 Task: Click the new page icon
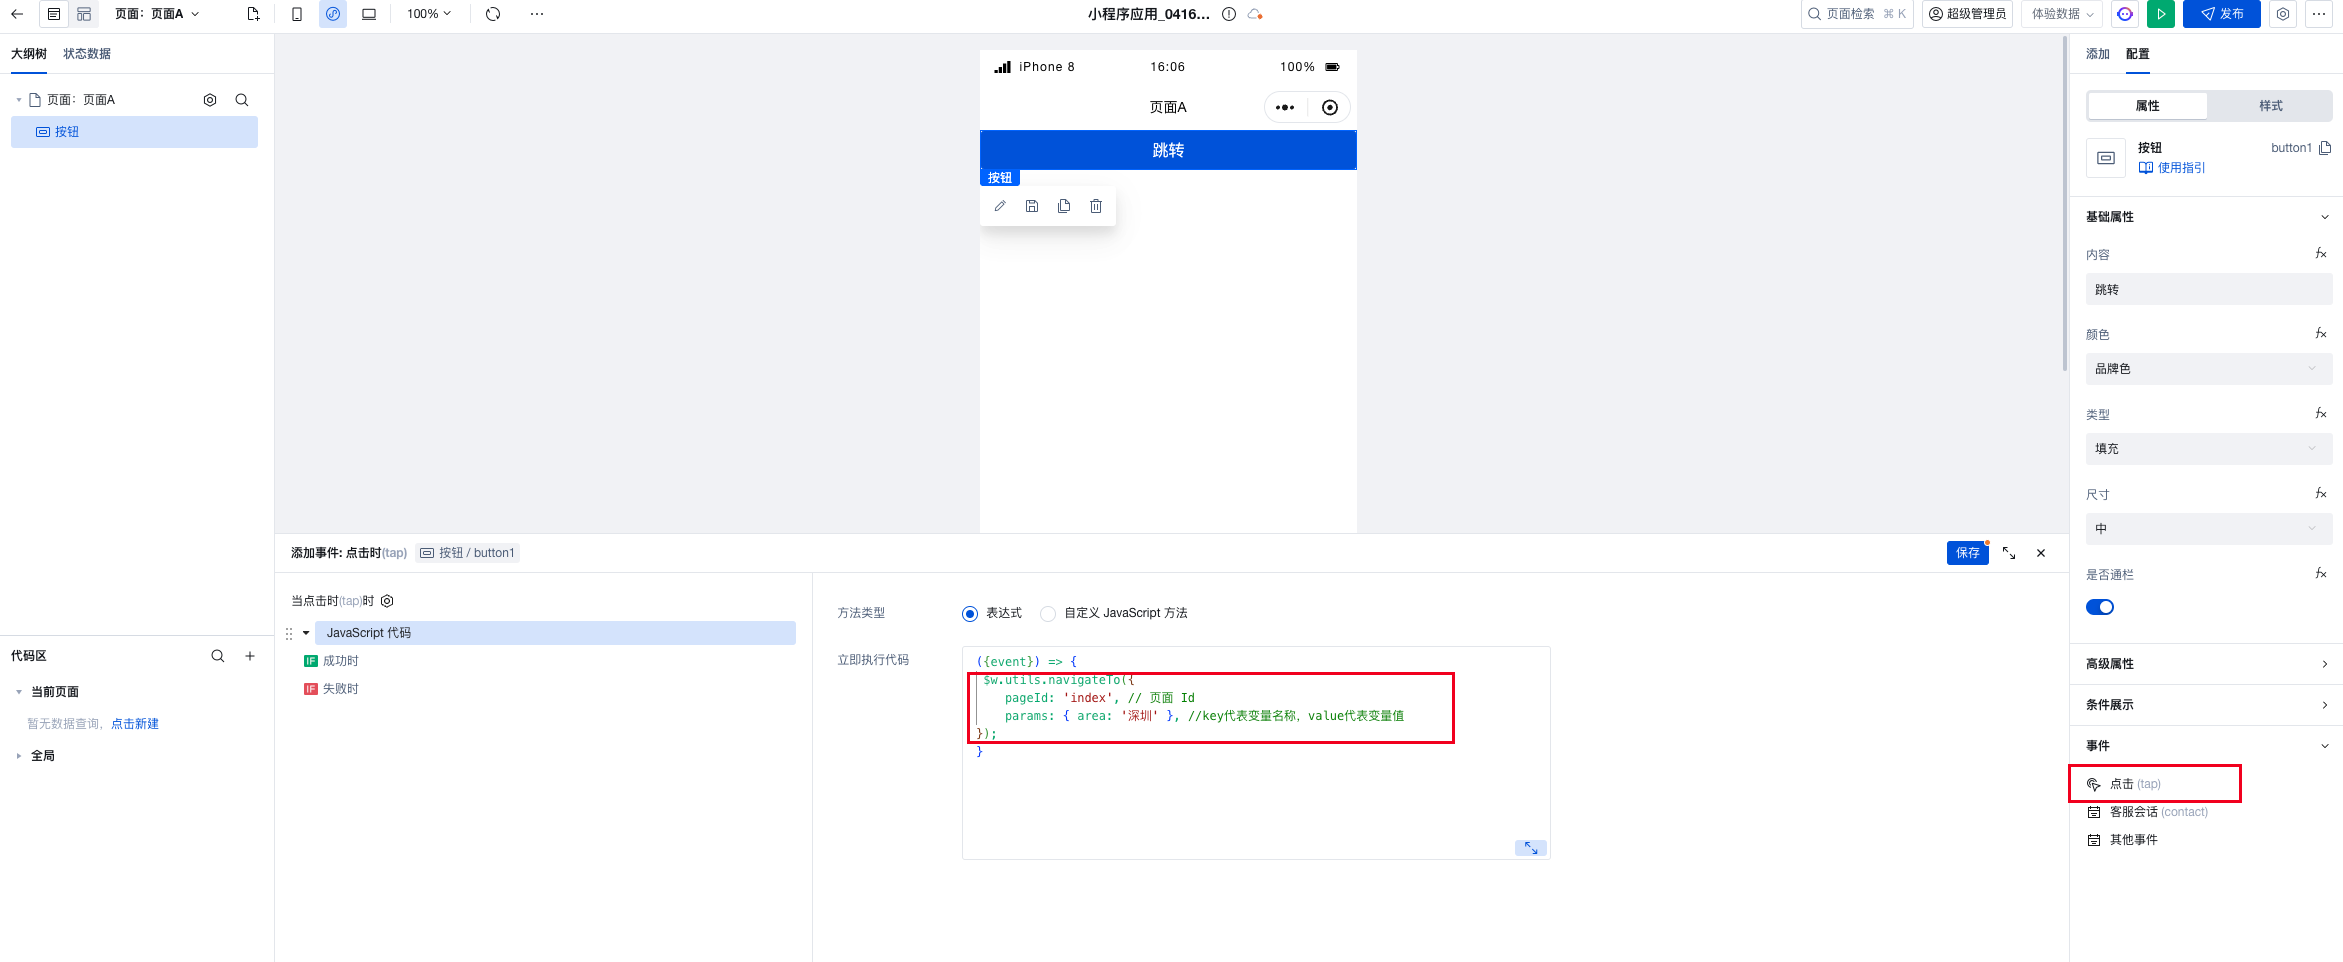coord(253,14)
